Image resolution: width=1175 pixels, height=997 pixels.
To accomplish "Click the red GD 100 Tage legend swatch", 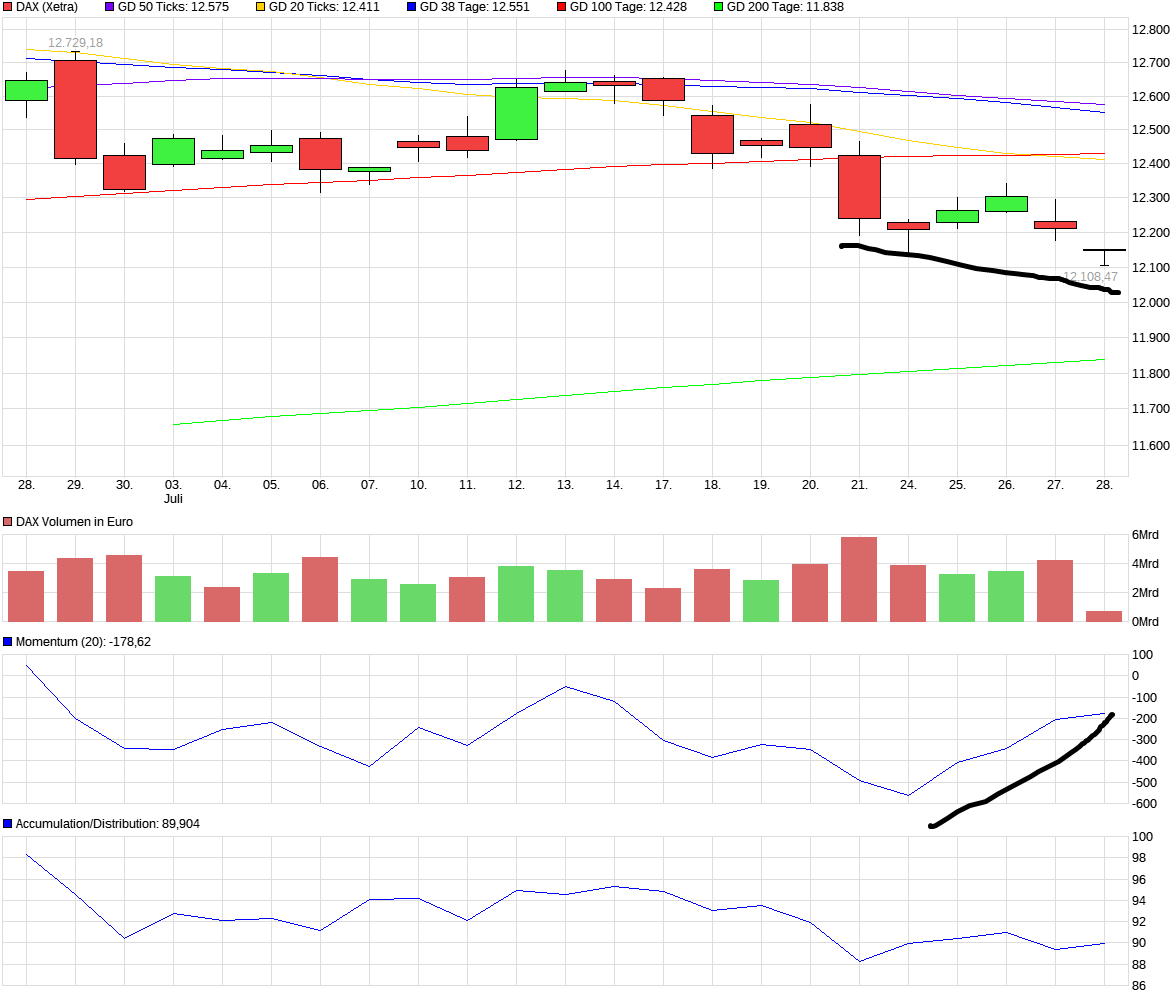I will (562, 7).
